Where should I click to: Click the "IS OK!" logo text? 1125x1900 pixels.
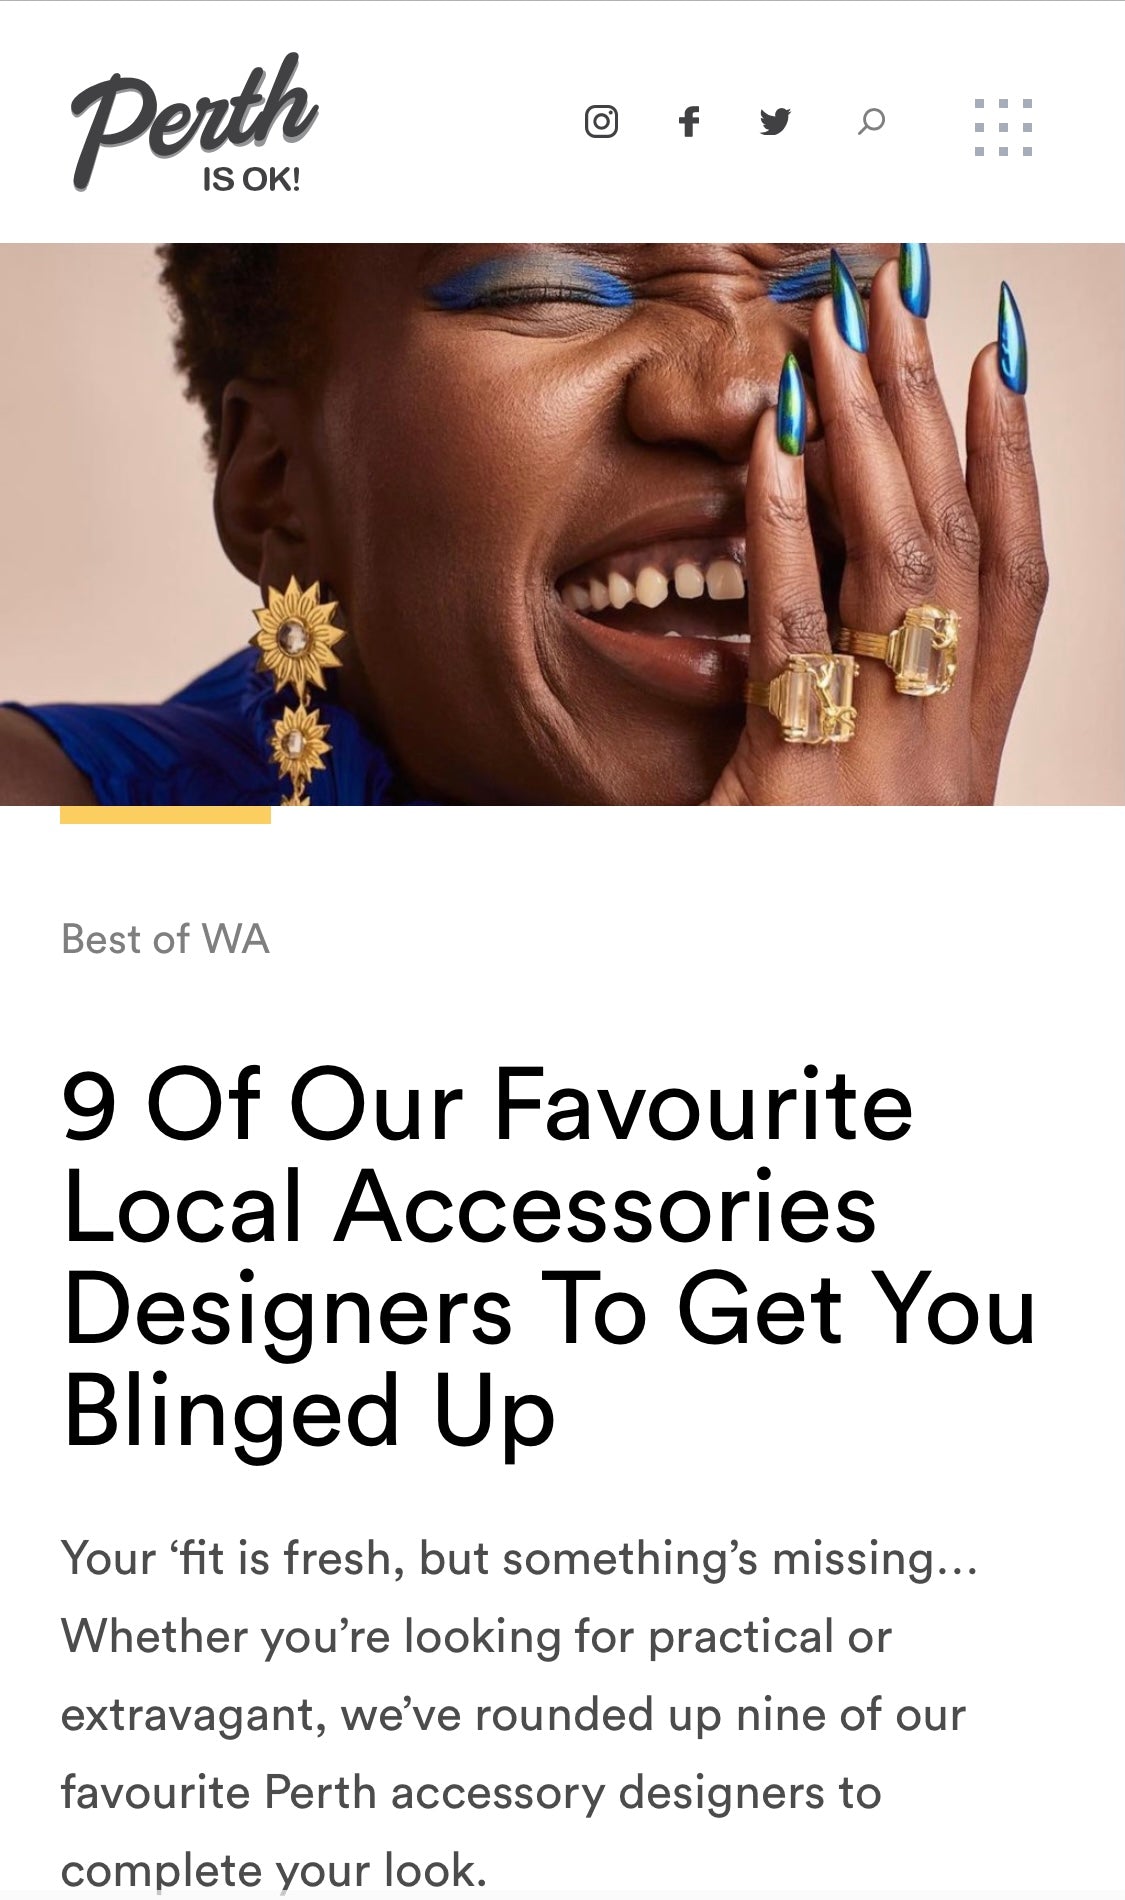251,180
